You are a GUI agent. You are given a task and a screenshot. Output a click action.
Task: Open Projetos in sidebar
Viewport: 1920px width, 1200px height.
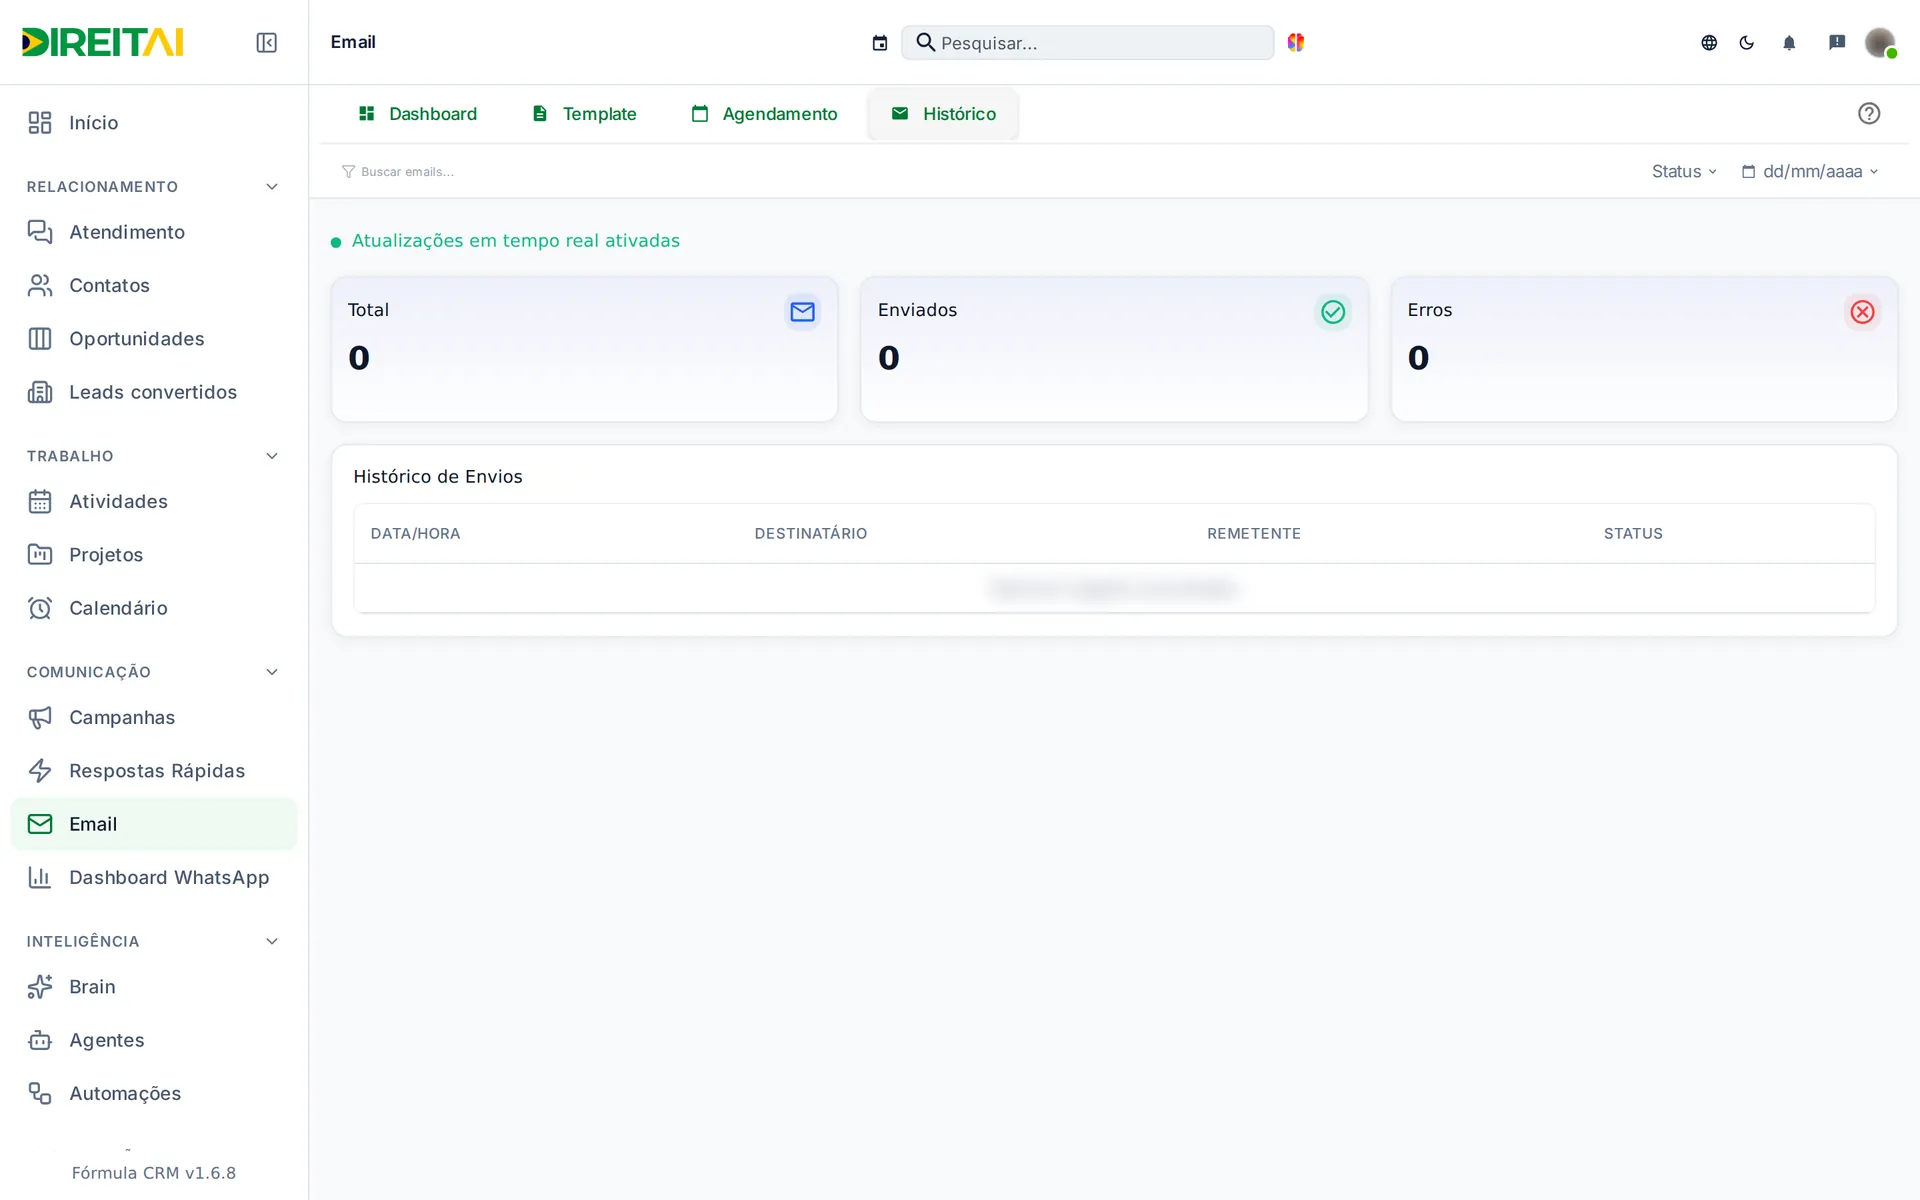(x=153, y=555)
